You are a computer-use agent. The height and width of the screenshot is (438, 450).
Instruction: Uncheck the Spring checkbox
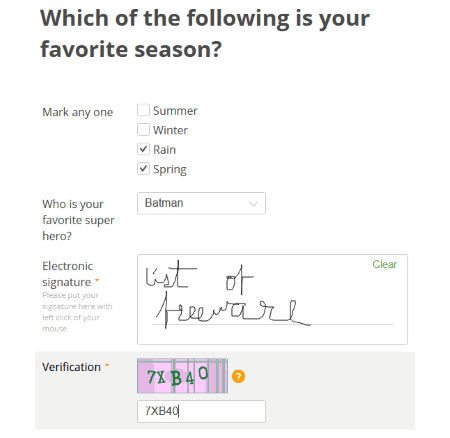(143, 169)
